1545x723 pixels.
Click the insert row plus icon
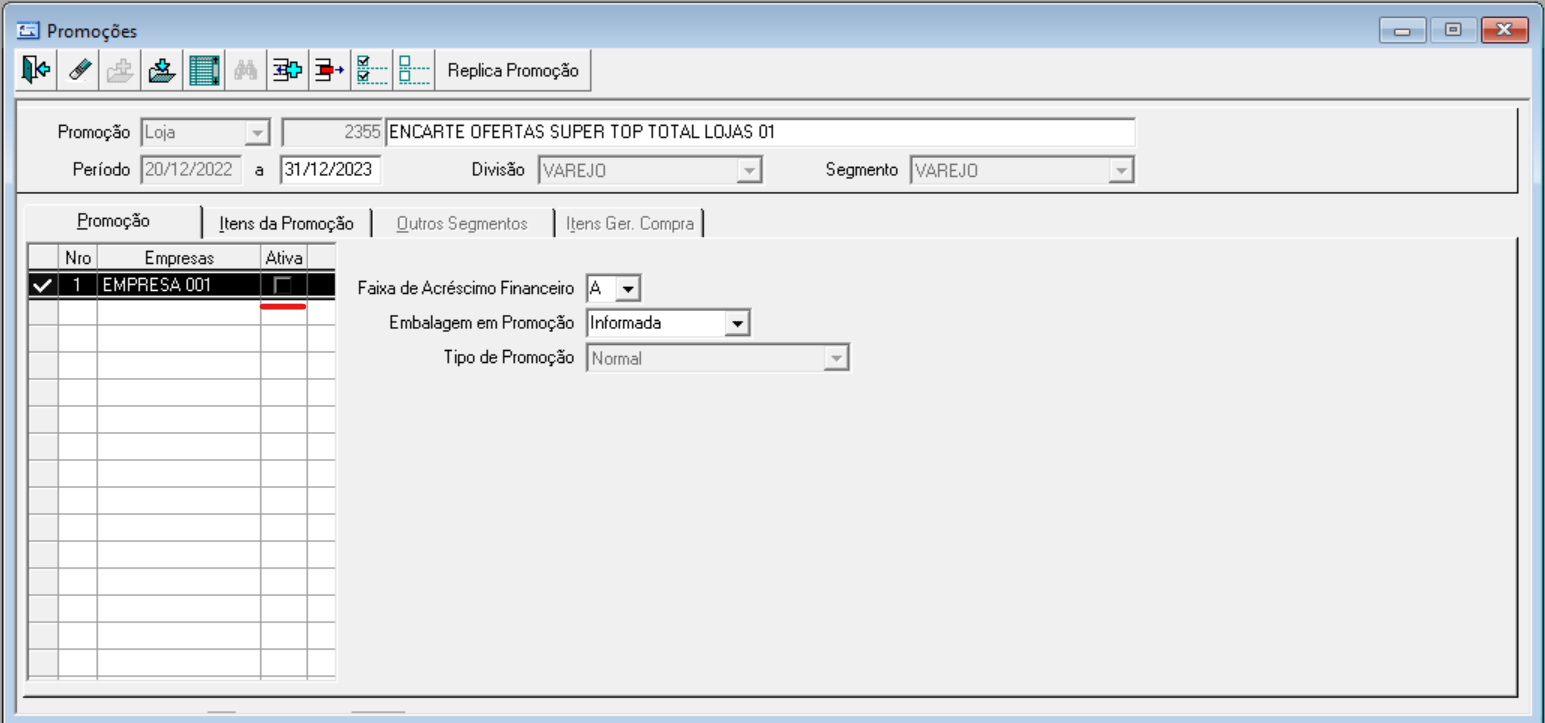coord(287,71)
